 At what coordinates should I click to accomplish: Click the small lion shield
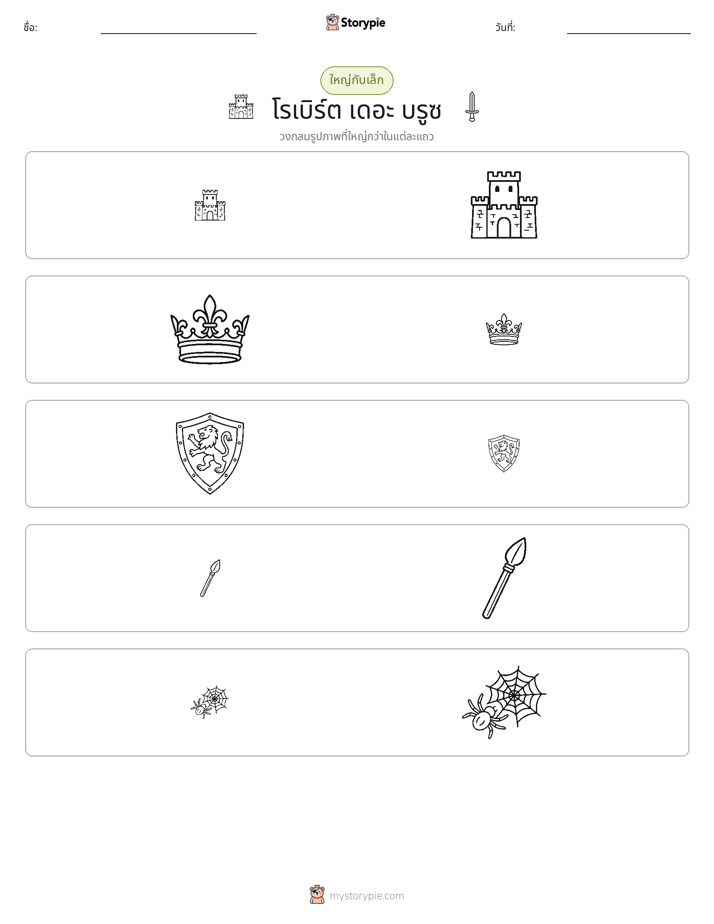(x=504, y=453)
